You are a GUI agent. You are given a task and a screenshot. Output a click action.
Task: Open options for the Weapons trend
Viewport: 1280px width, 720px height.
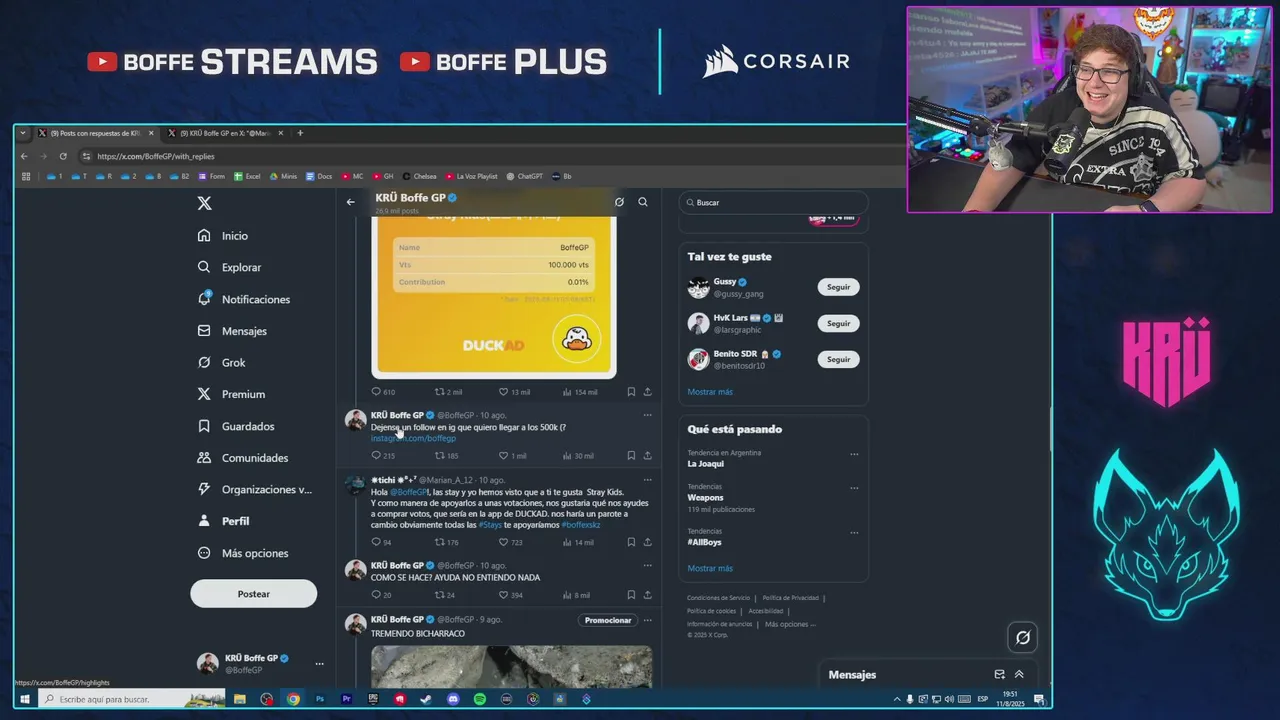point(854,488)
